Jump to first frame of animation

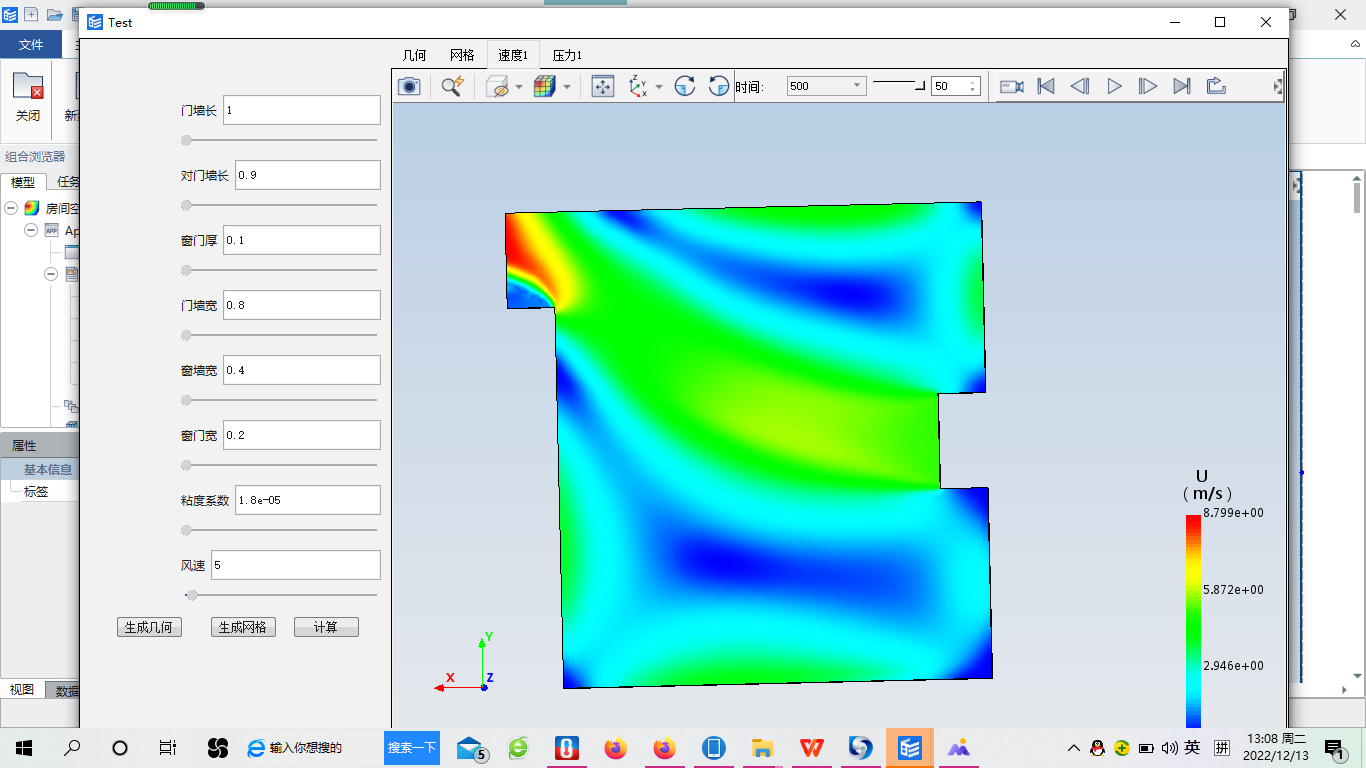tap(1046, 86)
